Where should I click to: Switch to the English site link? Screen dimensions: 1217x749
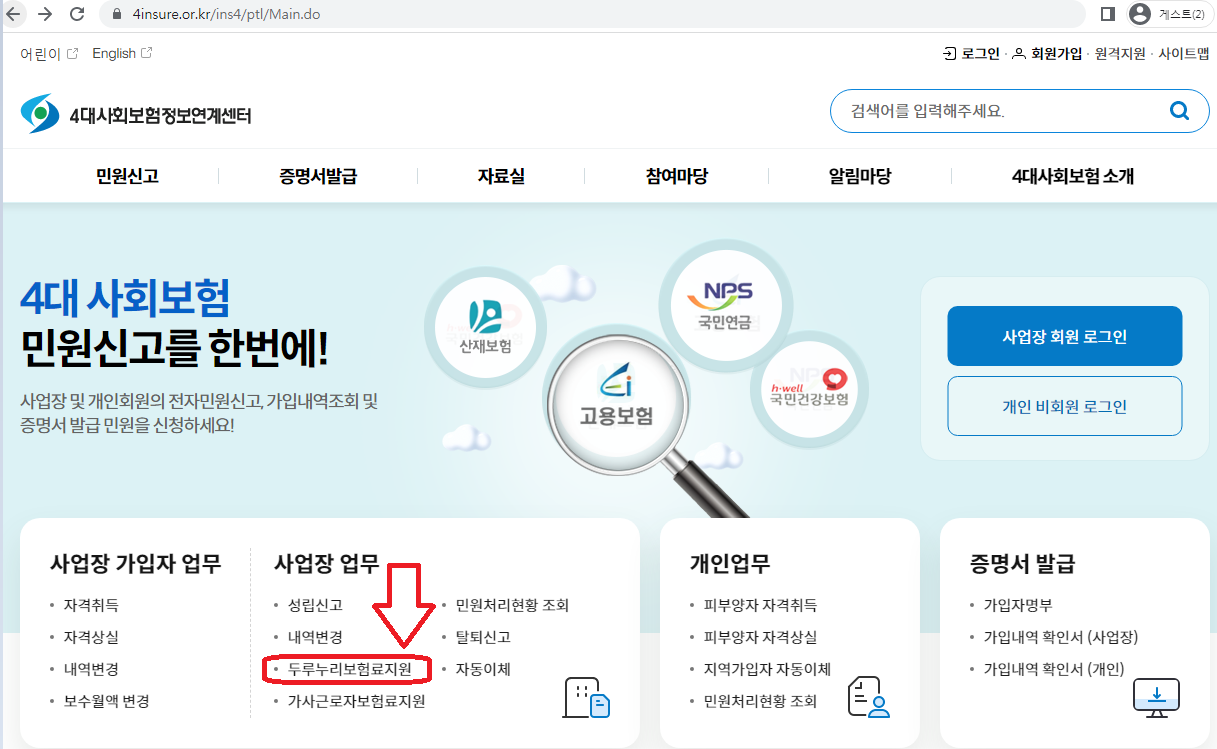tap(122, 54)
